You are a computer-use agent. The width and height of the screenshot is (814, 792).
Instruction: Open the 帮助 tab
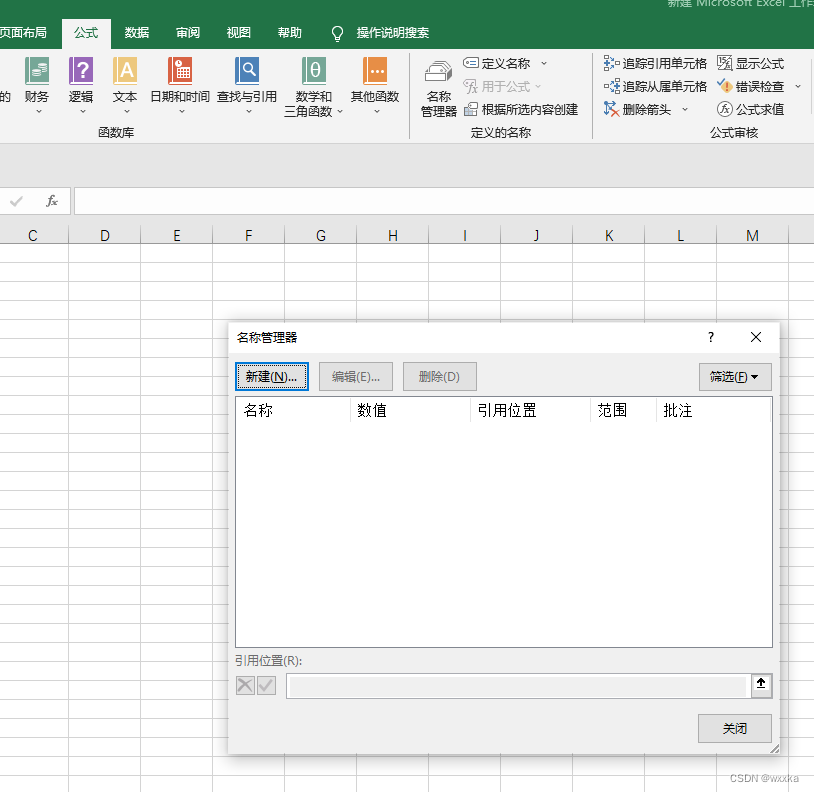290,33
